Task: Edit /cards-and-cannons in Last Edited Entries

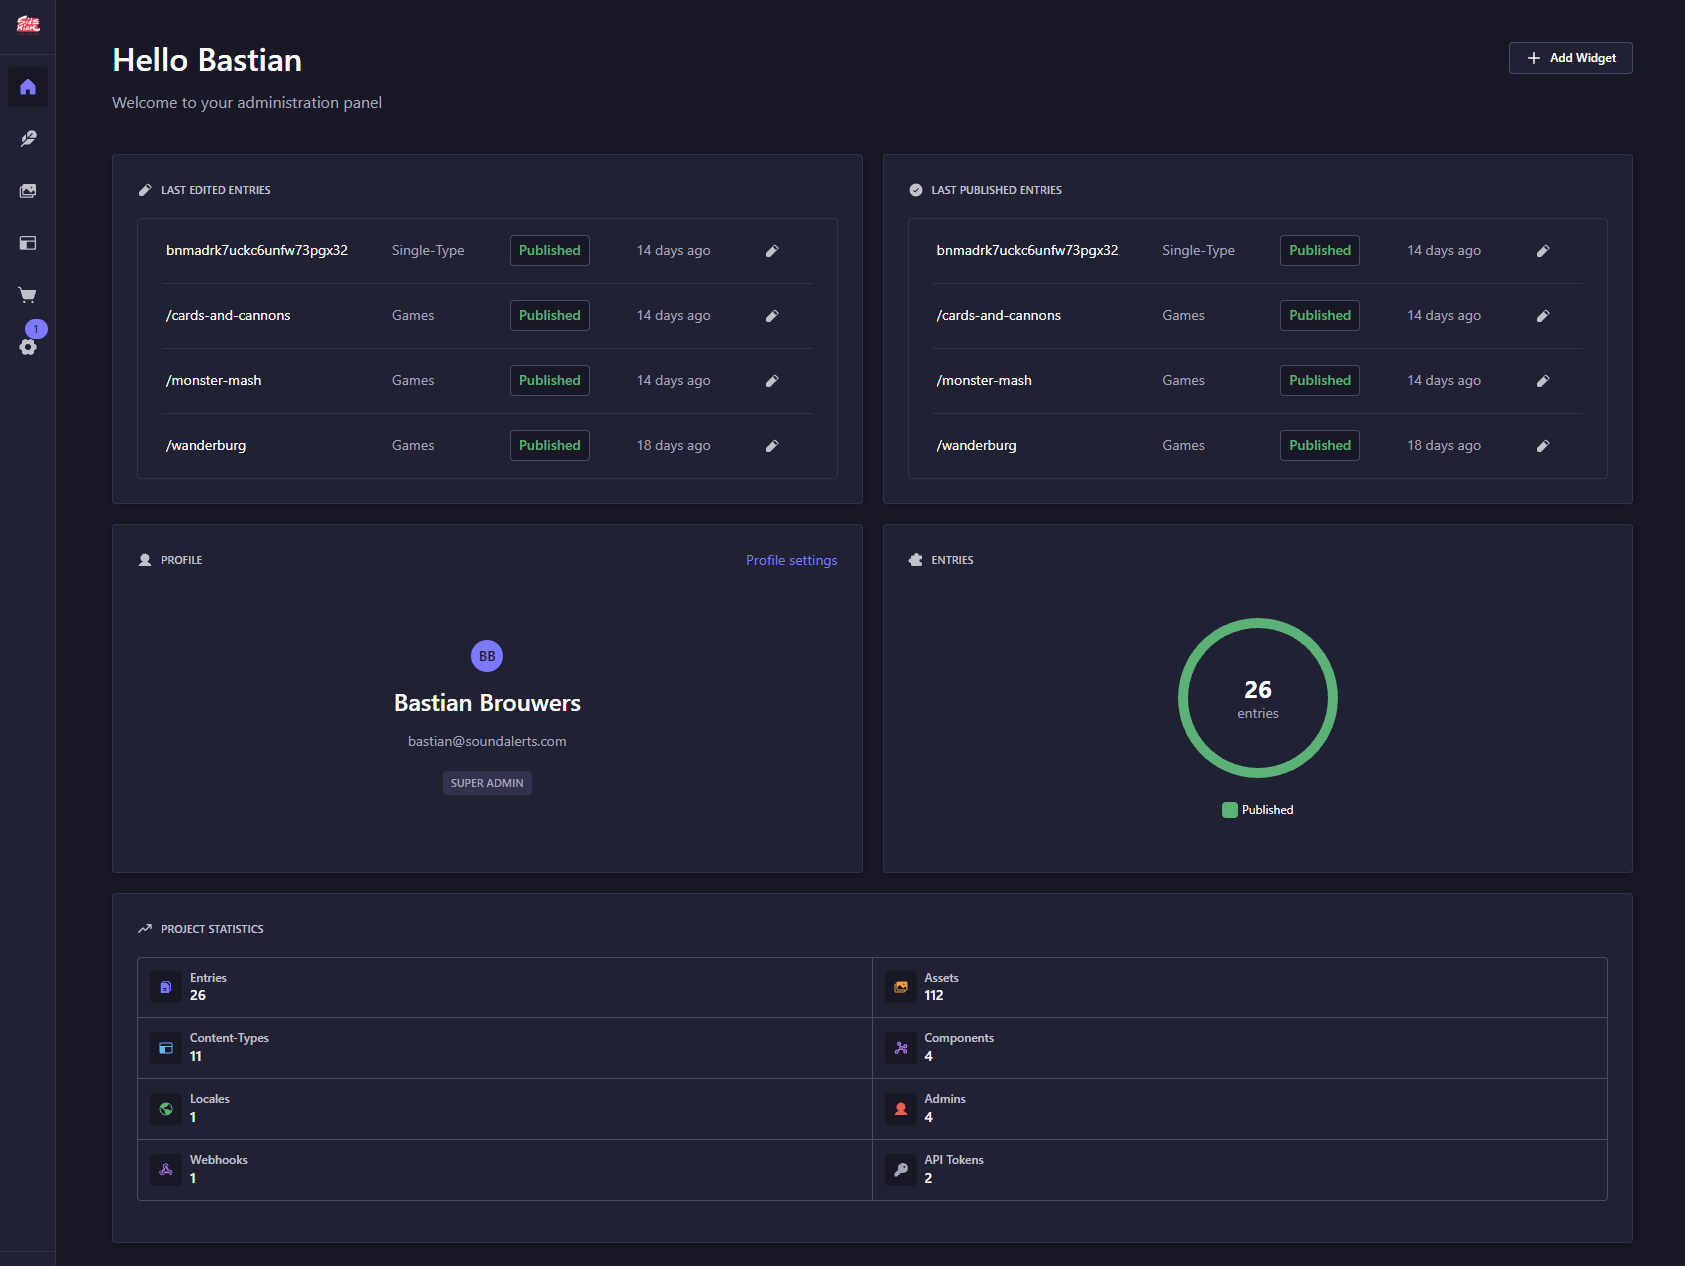Action: (772, 316)
